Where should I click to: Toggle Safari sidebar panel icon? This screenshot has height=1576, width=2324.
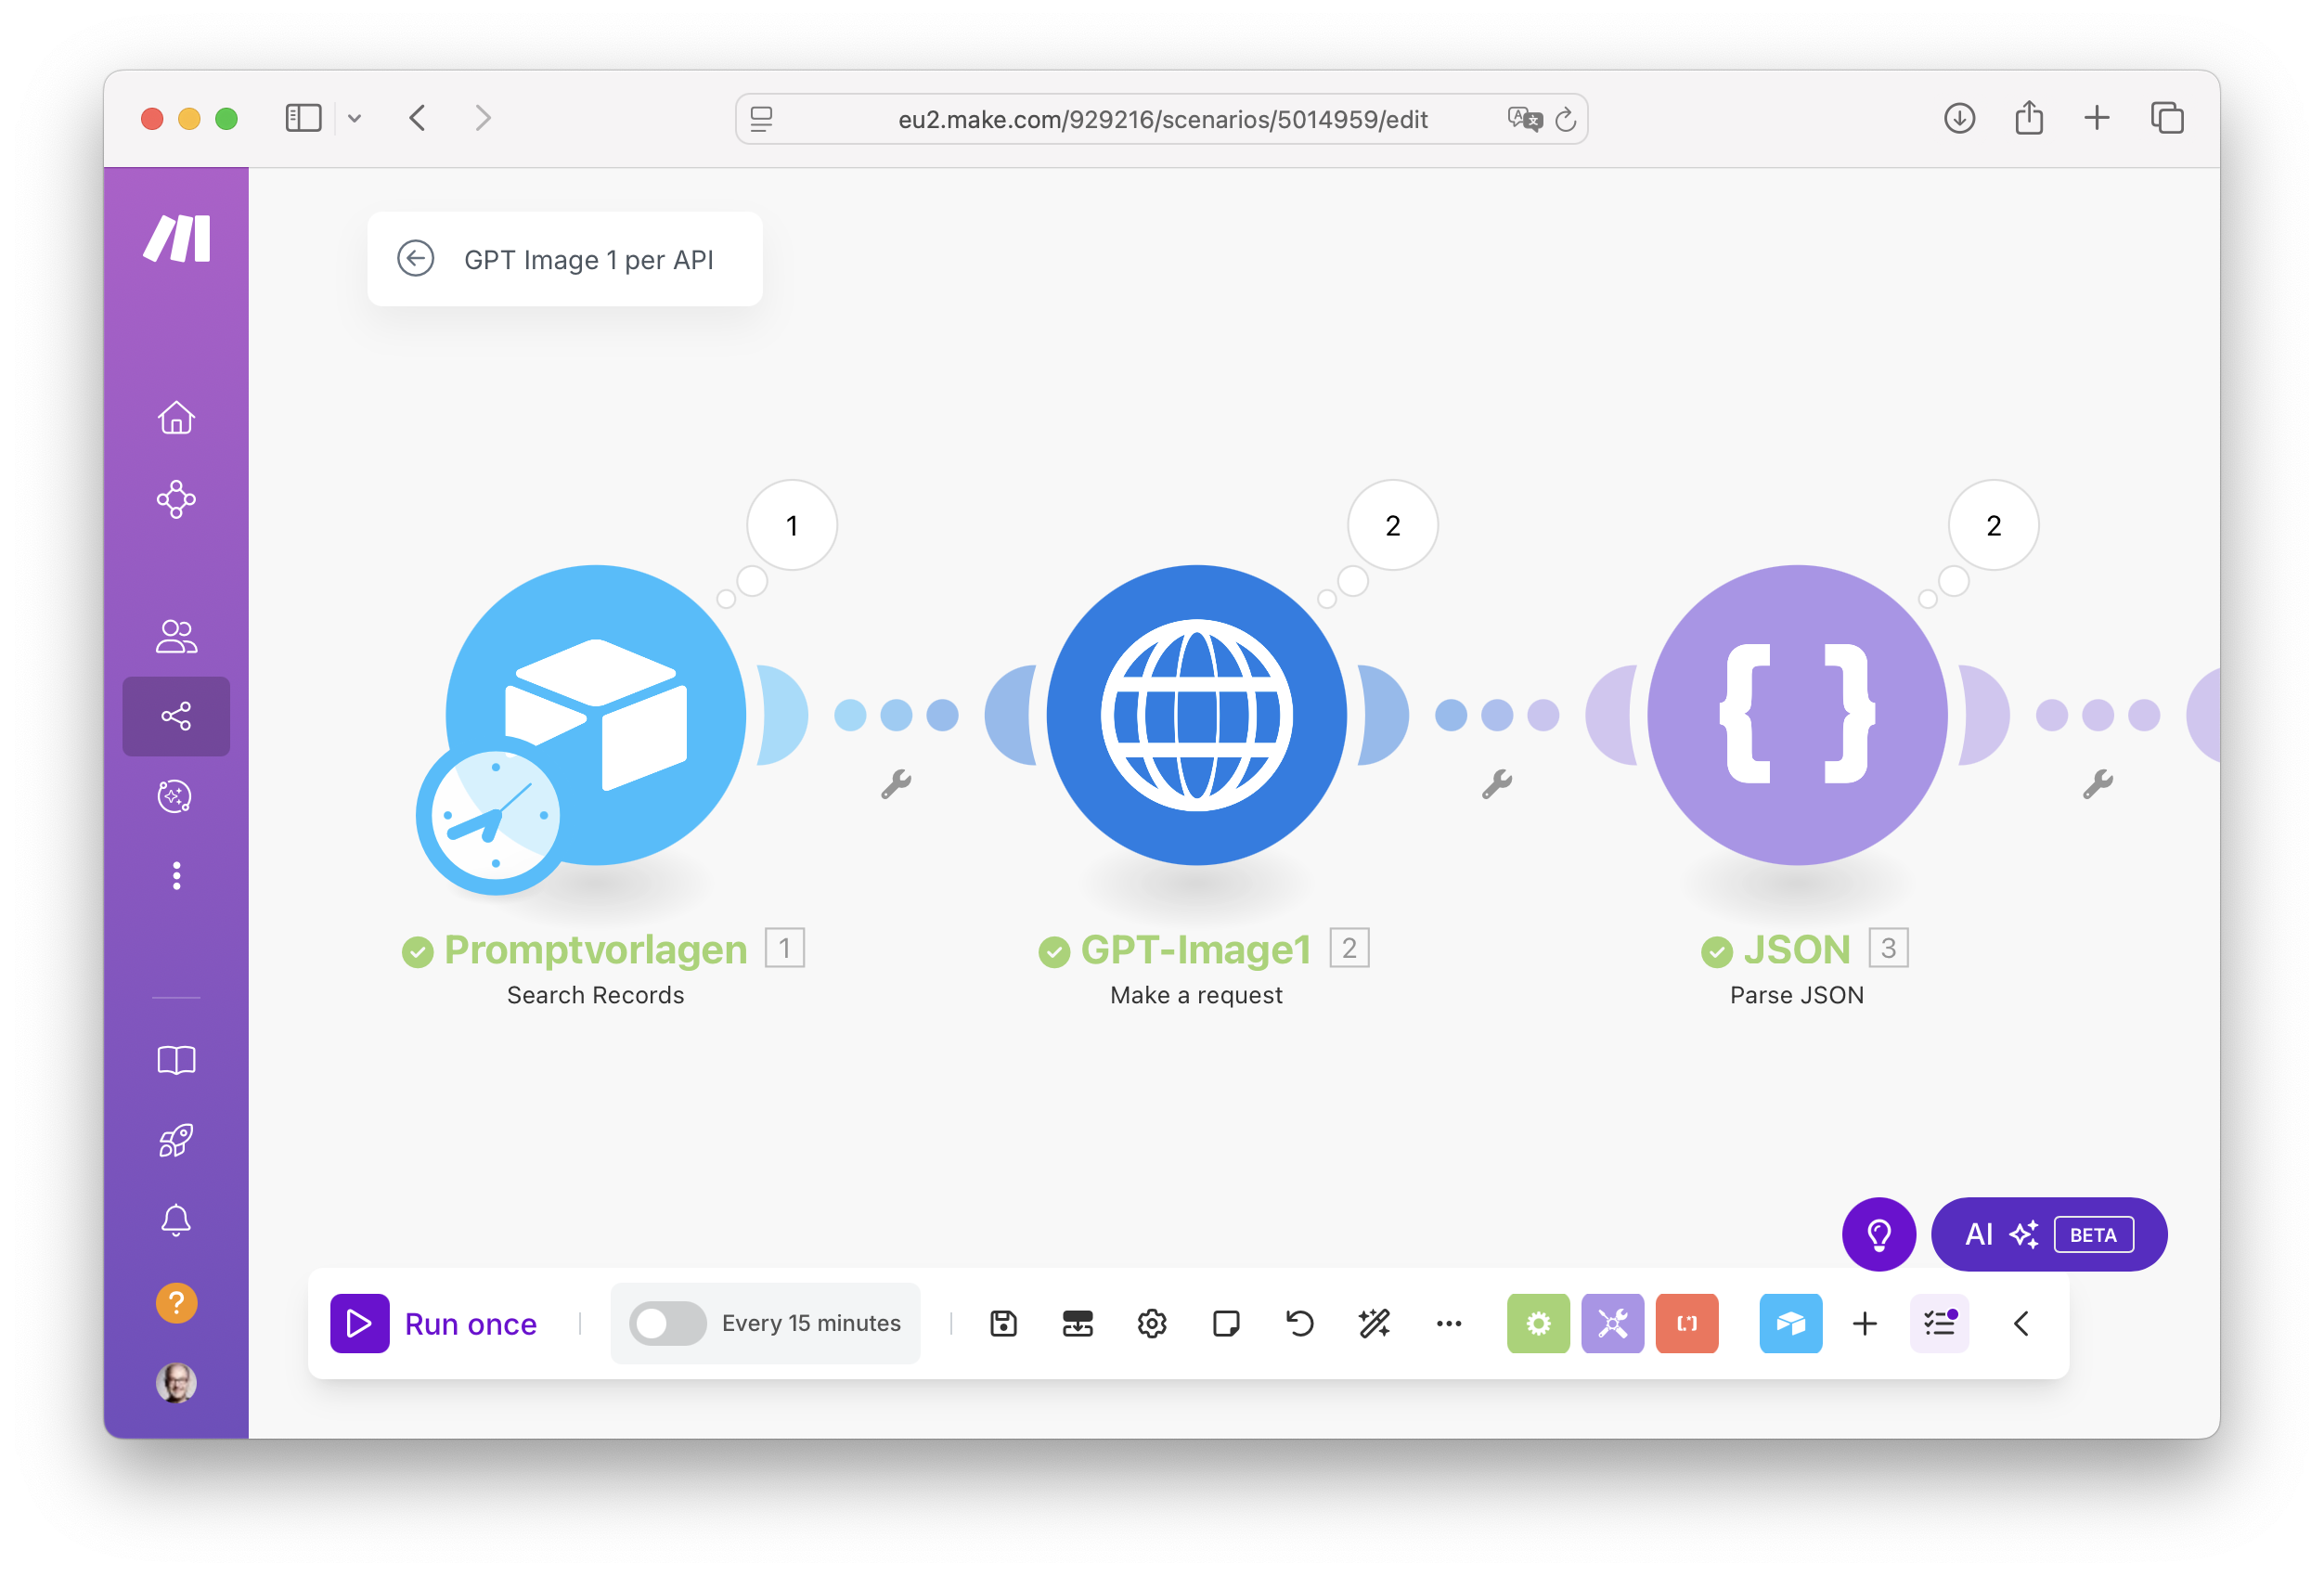pos(303,118)
